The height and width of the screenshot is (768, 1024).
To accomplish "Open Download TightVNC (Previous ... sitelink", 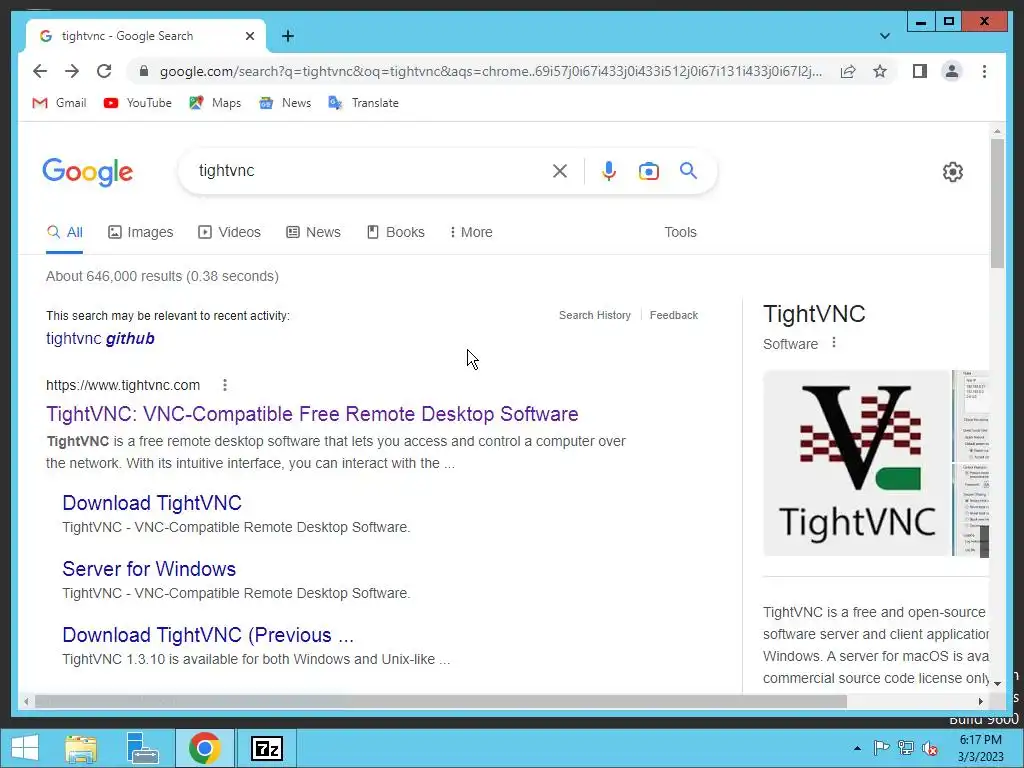I will (208, 635).
